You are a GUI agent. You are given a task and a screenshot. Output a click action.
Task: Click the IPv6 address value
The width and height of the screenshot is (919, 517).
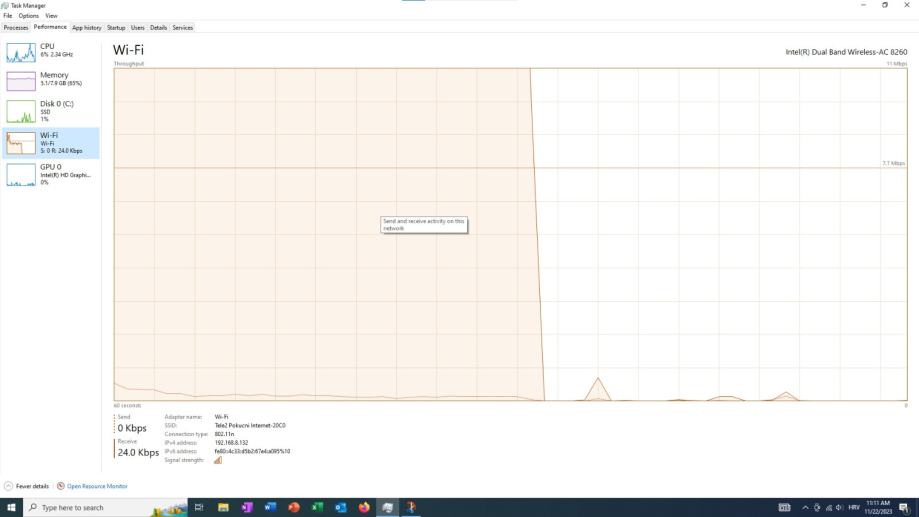(252, 451)
